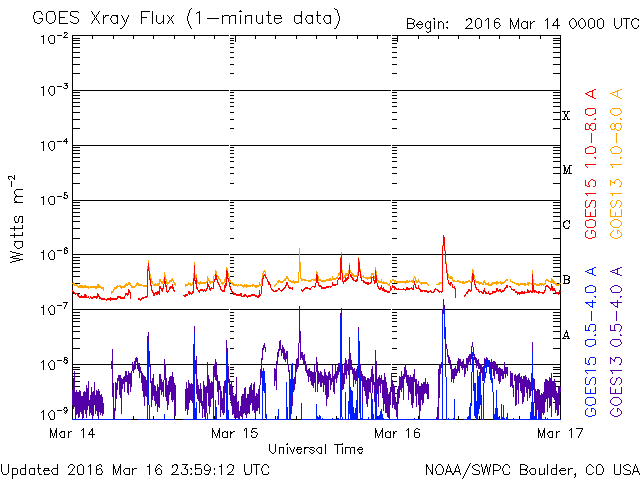Click the A flare class label
Screen dimensions: 640x480
566,335
